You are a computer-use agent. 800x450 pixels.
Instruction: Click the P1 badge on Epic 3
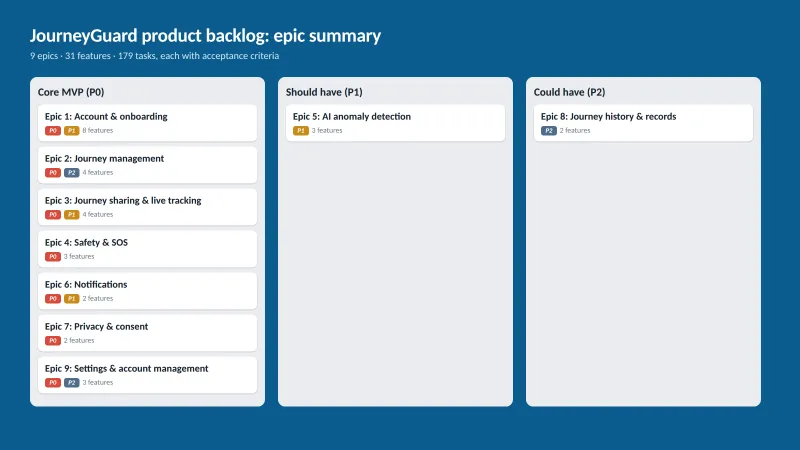coord(71,215)
